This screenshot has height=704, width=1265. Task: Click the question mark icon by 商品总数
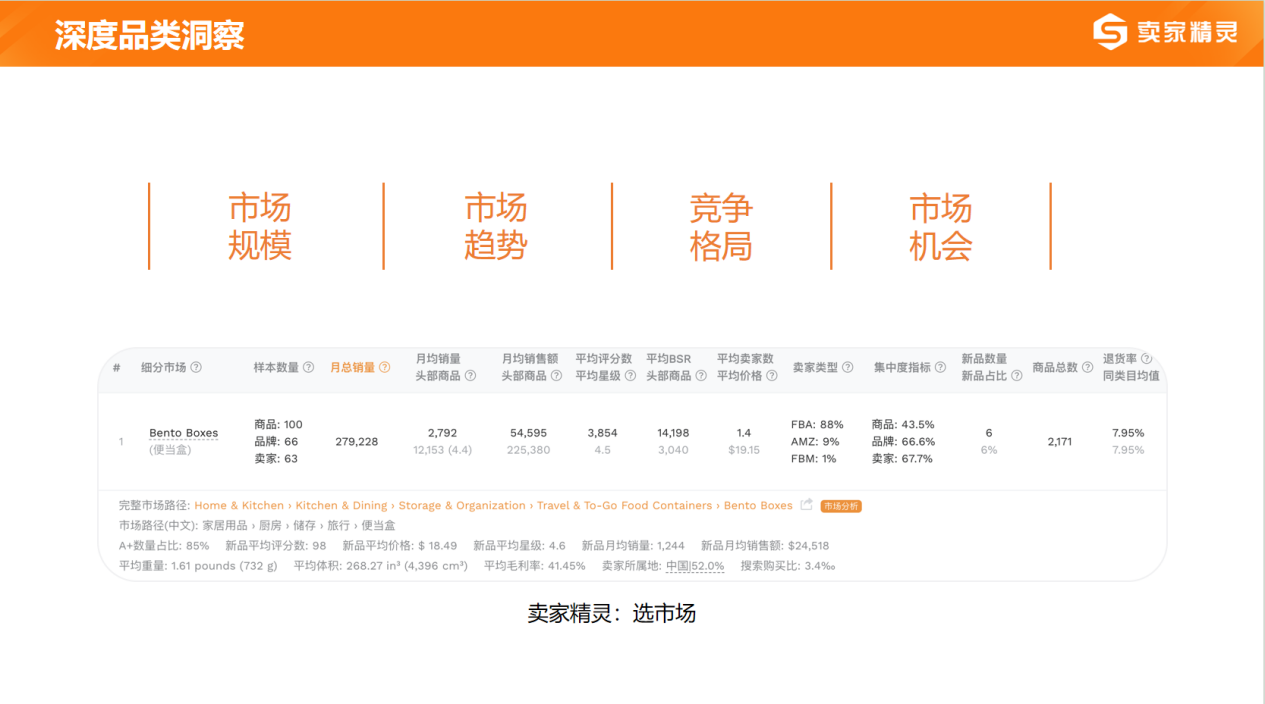point(1086,366)
